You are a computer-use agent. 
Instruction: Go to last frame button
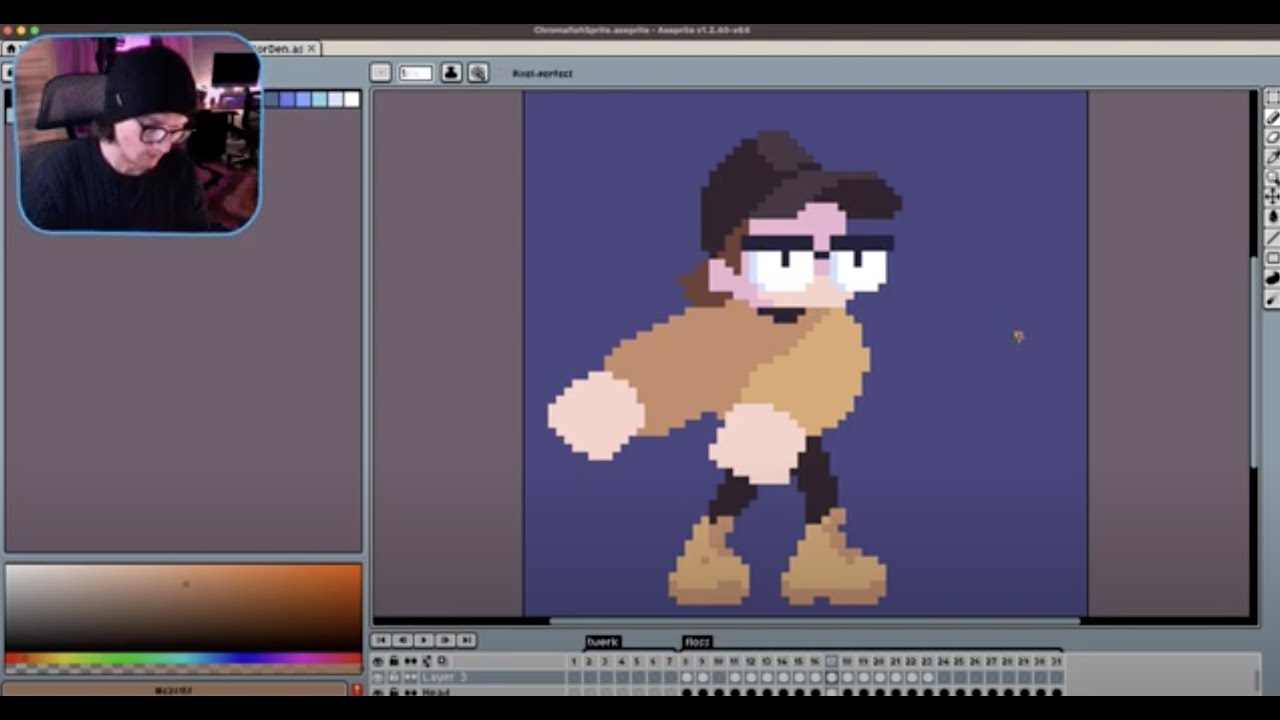466,640
